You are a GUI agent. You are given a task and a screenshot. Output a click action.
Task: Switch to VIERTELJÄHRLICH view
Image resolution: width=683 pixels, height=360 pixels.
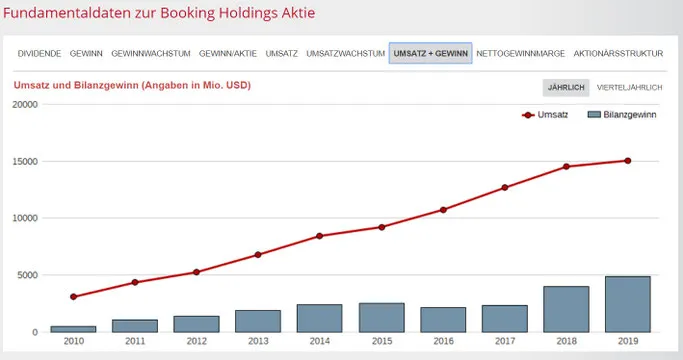[x=629, y=88]
